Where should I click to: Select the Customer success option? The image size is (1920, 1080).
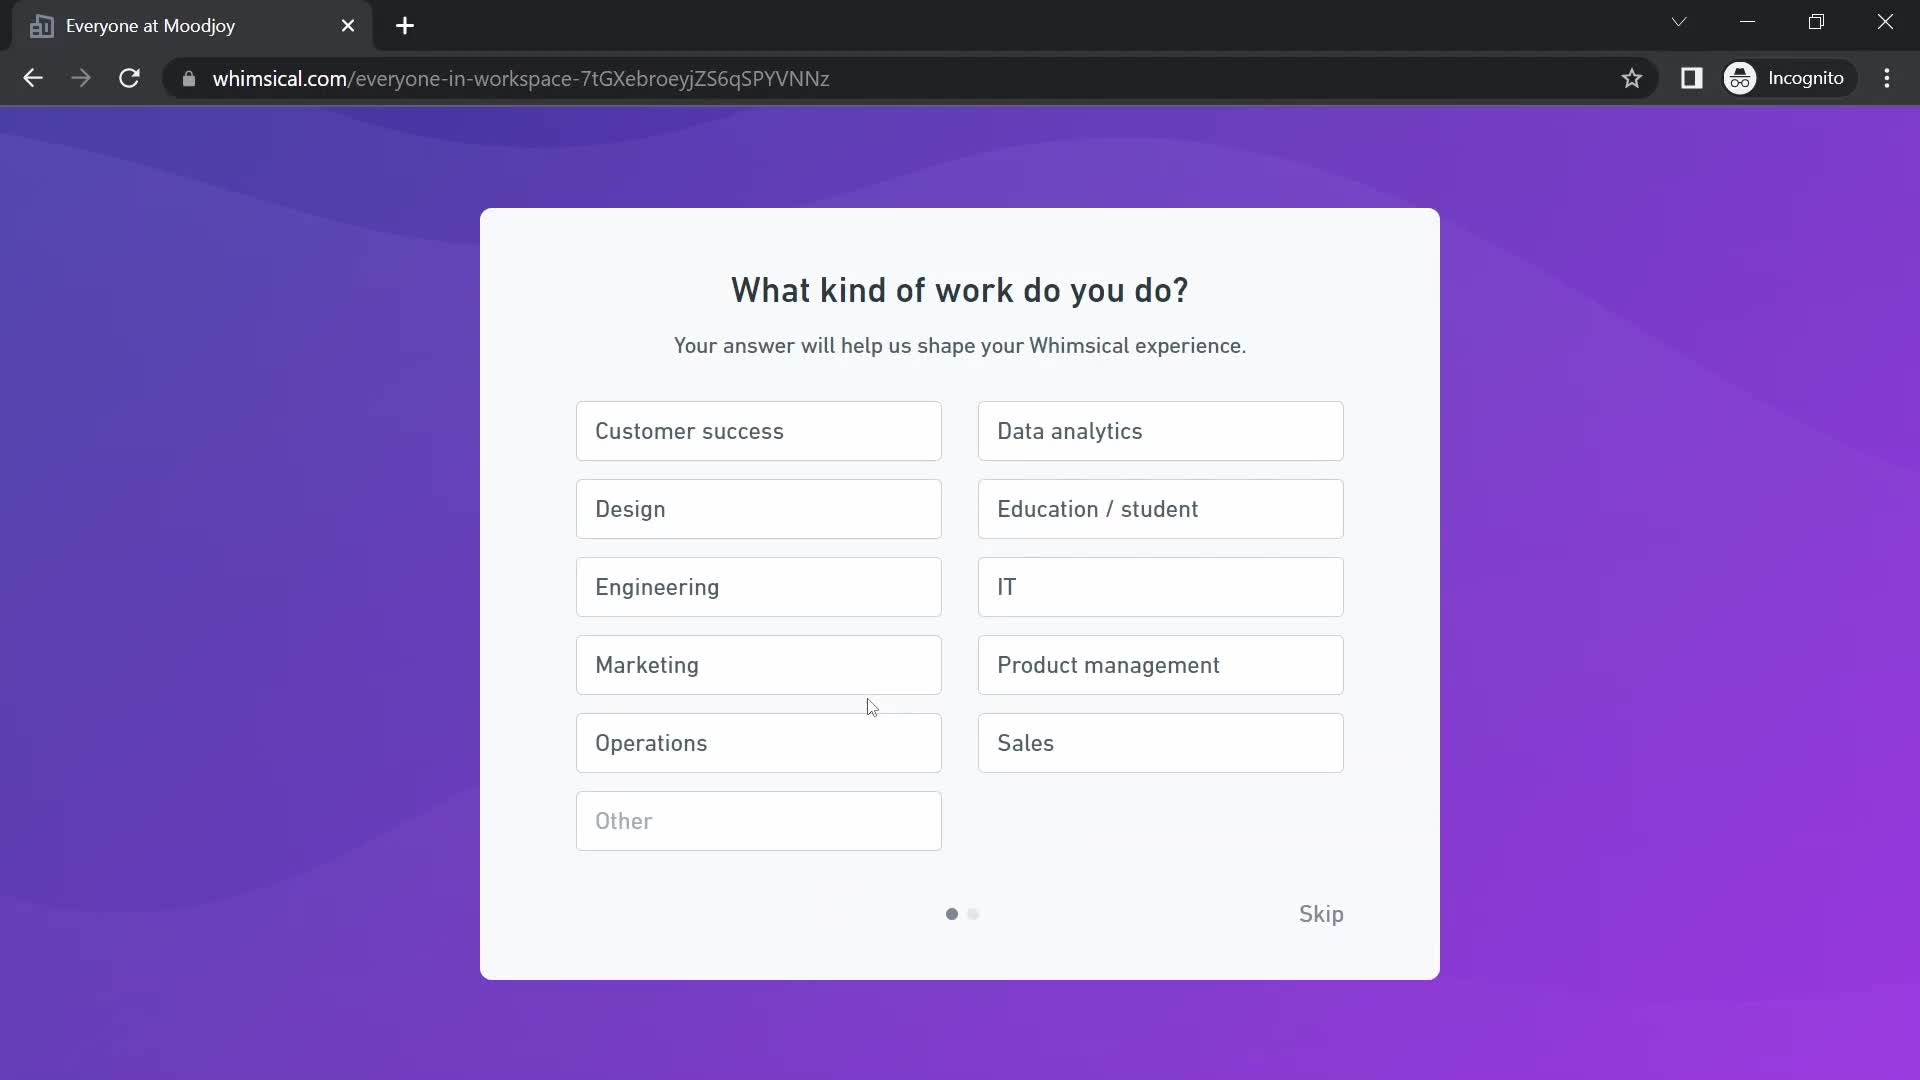point(758,430)
